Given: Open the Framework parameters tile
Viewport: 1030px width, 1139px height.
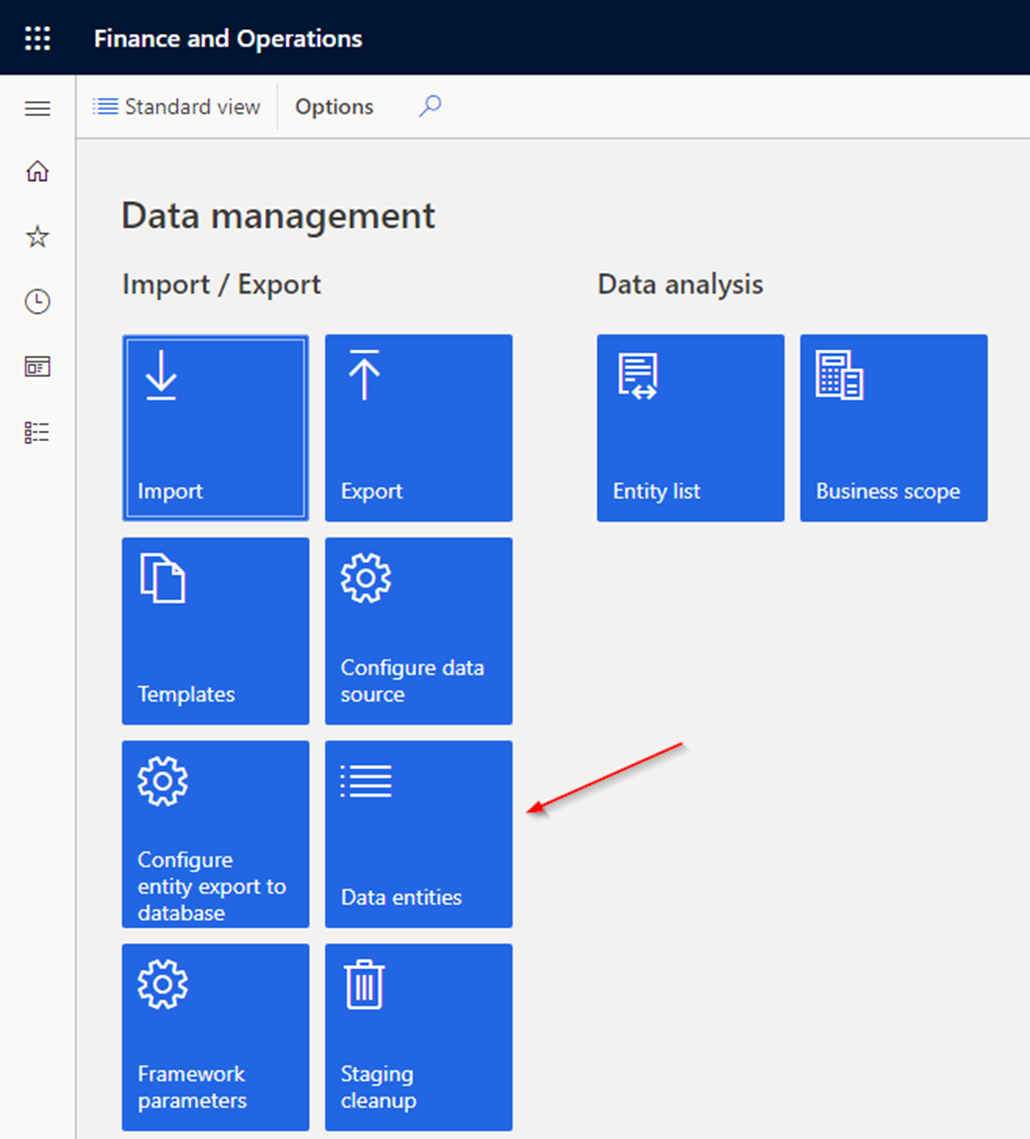Looking at the screenshot, I should point(216,1037).
